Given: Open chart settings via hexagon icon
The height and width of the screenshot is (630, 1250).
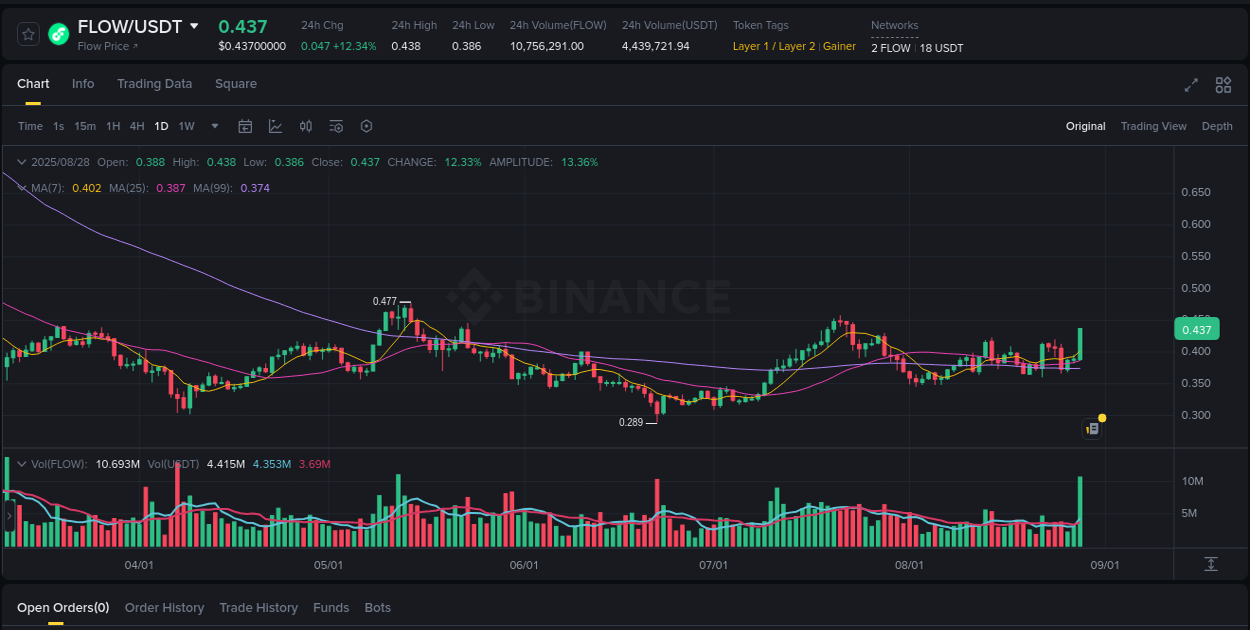Looking at the screenshot, I should point(366,126).
